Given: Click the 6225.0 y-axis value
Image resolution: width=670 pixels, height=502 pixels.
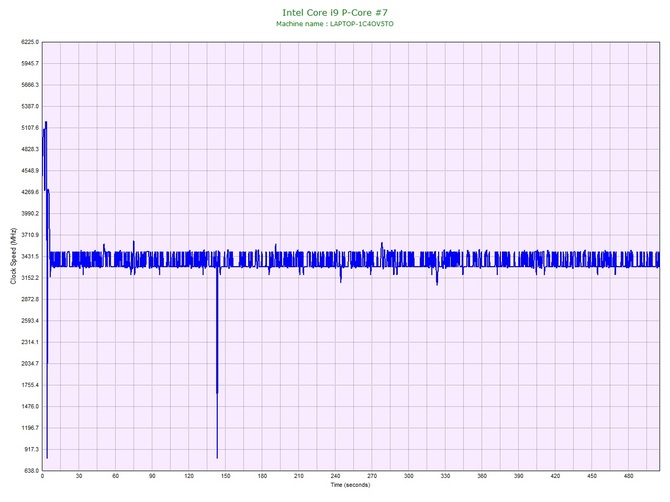Looking at the screenshot, I should pyautogui.click(x=30, y=42).
